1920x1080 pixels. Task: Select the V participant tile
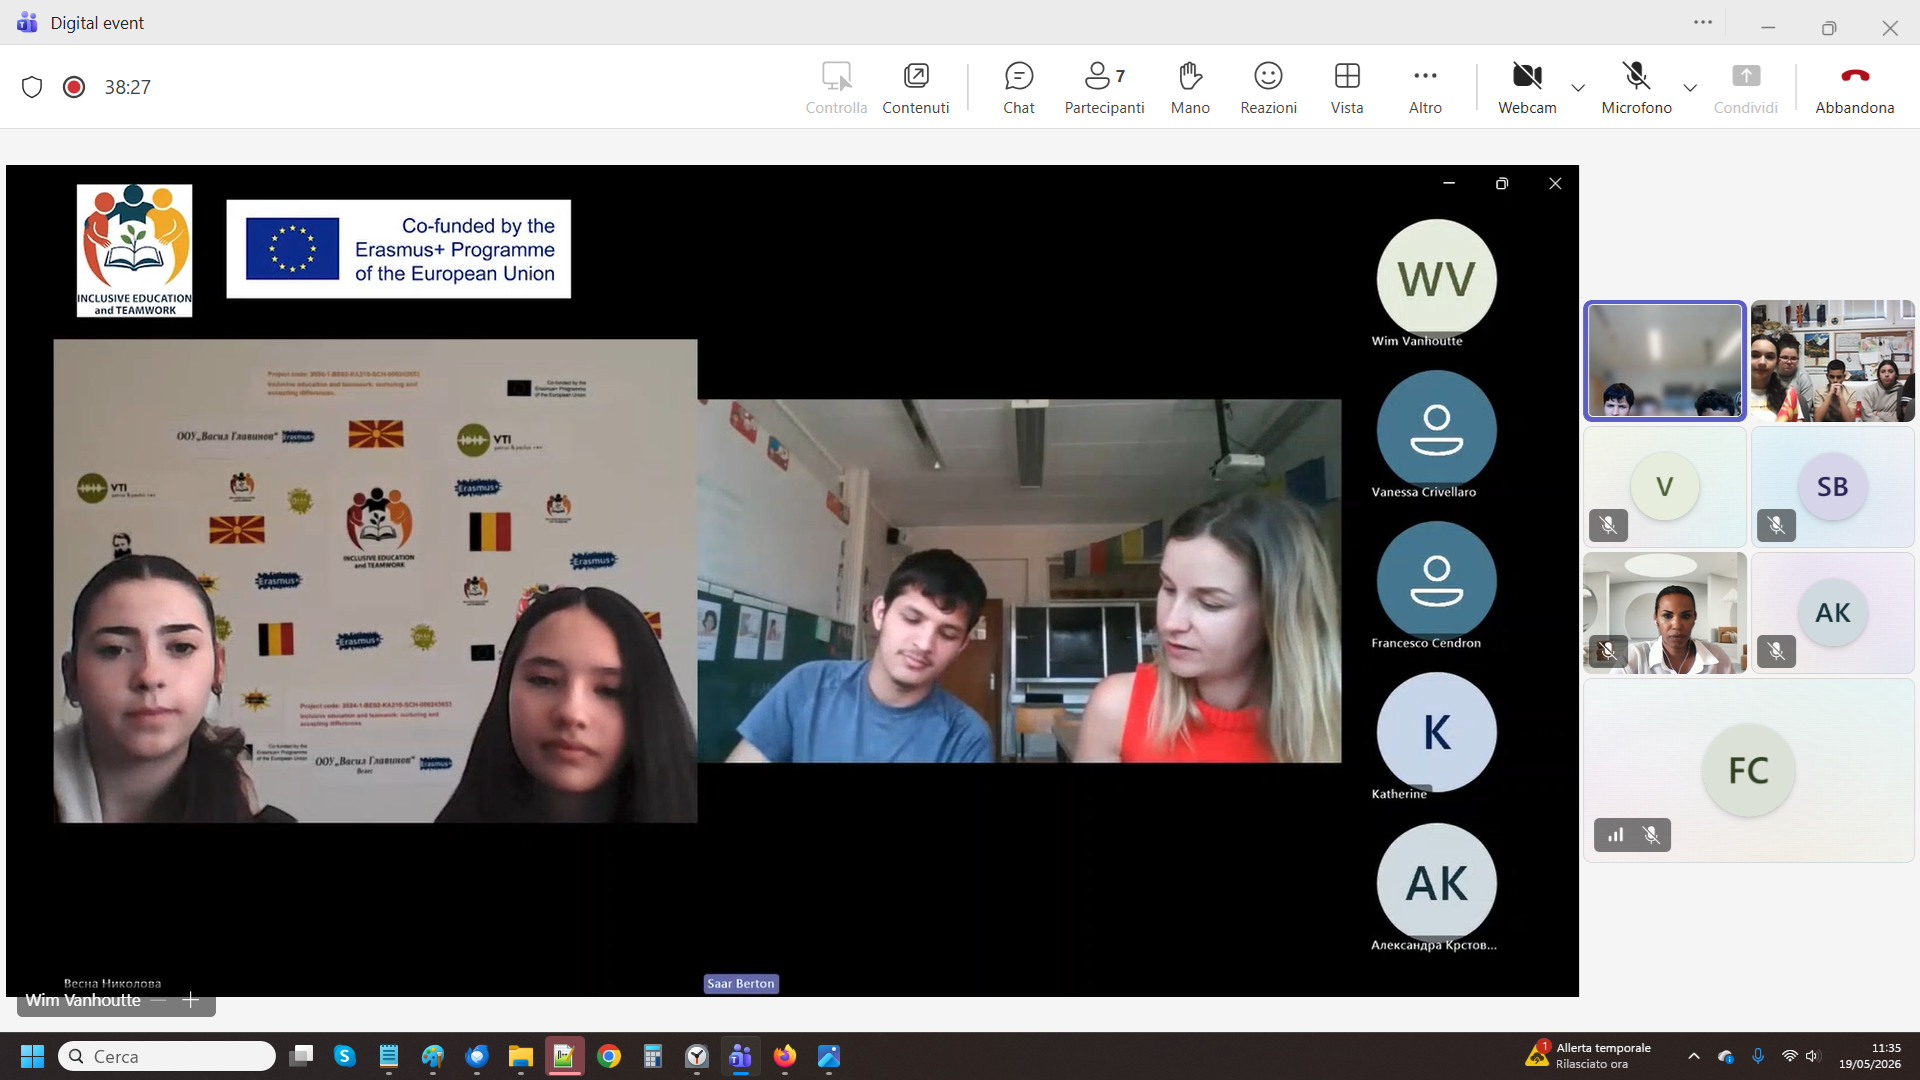pyautogui.click(x=1665, y=487)
